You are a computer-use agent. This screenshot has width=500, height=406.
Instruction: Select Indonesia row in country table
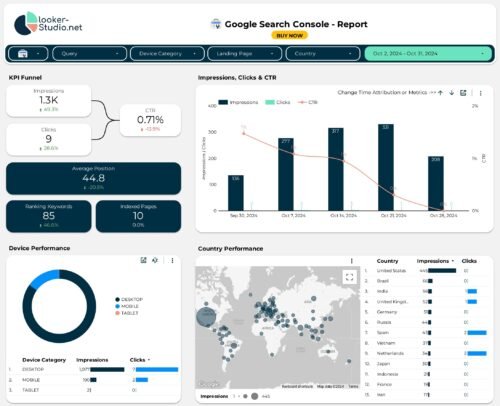click(426, 374)
